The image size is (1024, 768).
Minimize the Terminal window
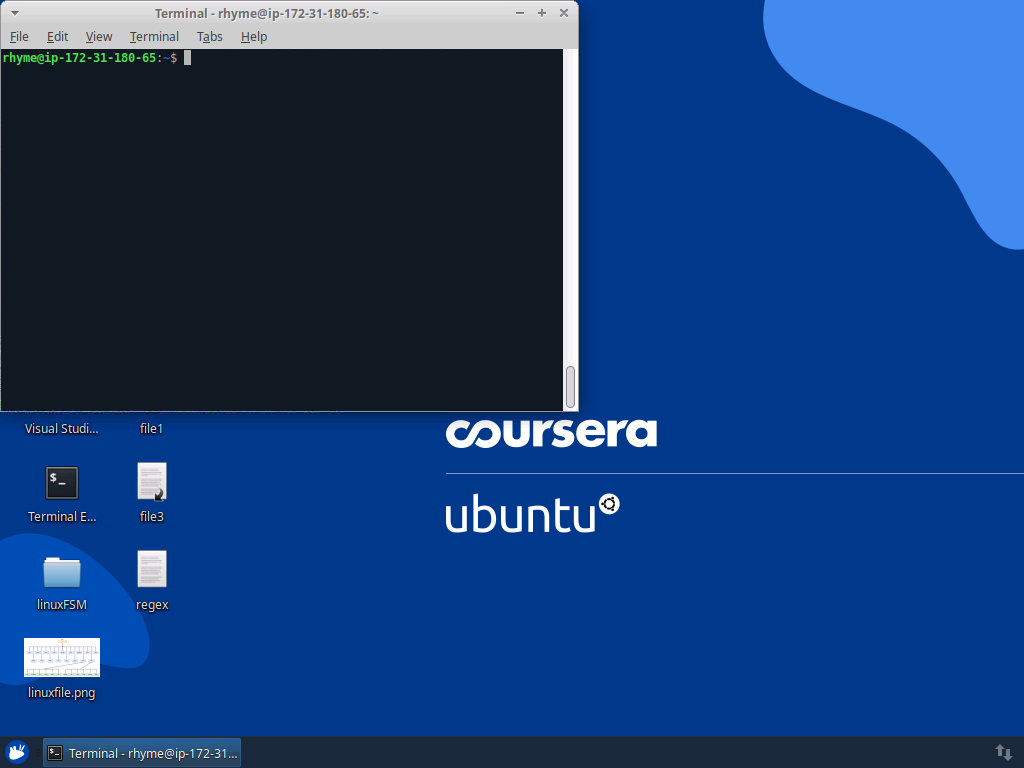pyautogui.click(x=520, y=13)
